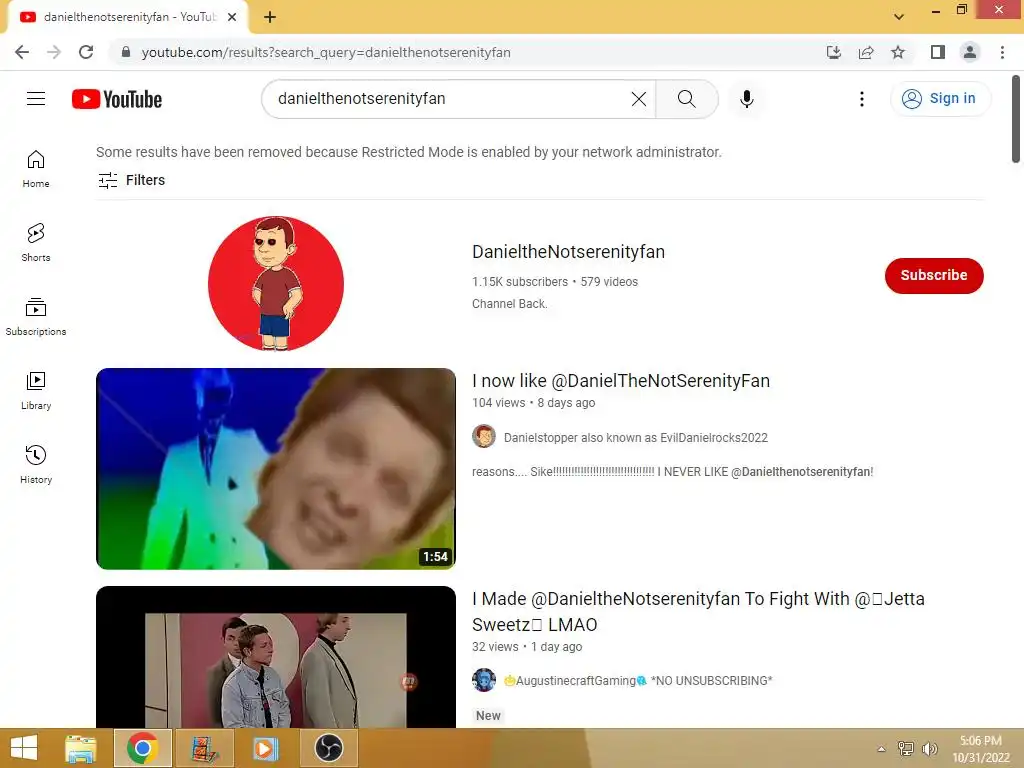The height and width of the screenshot is (768, 1024).
Task: Click the network tray icon
Action: point(906,749)
